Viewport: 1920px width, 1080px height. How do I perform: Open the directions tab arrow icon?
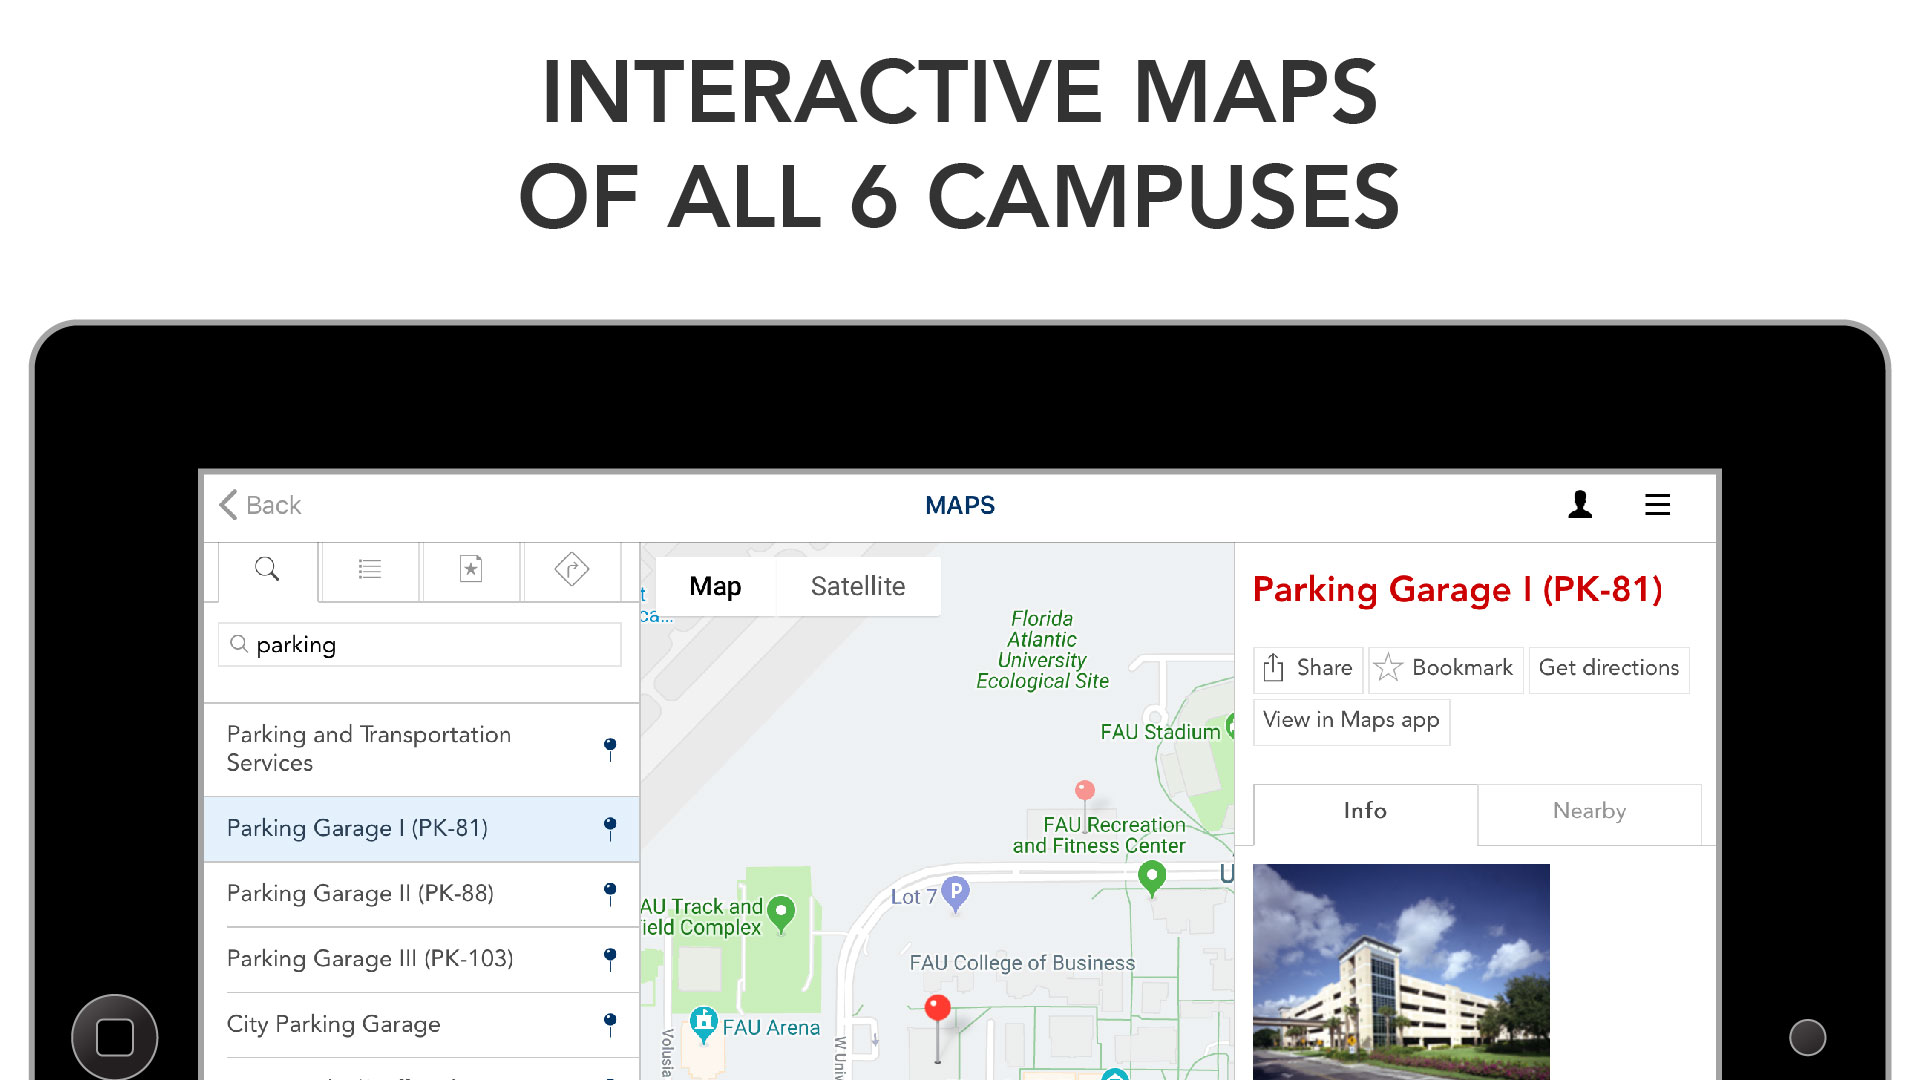[x=572, y=570]
